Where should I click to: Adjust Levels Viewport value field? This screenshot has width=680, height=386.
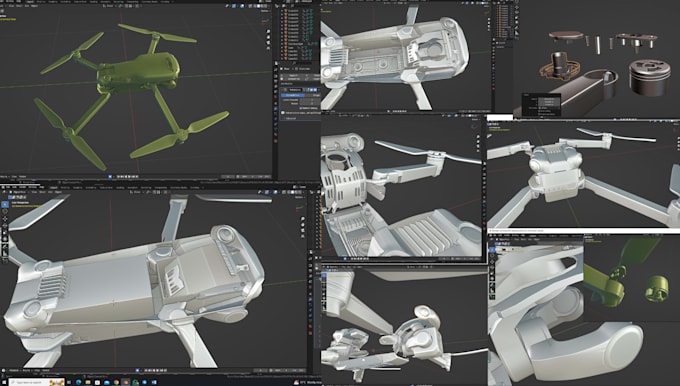click(x=310, y=100)
